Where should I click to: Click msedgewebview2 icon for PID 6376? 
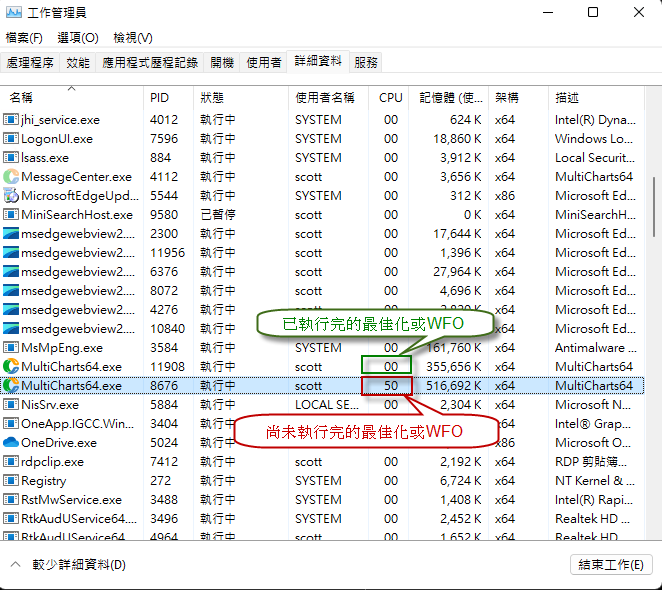(11, 272)
